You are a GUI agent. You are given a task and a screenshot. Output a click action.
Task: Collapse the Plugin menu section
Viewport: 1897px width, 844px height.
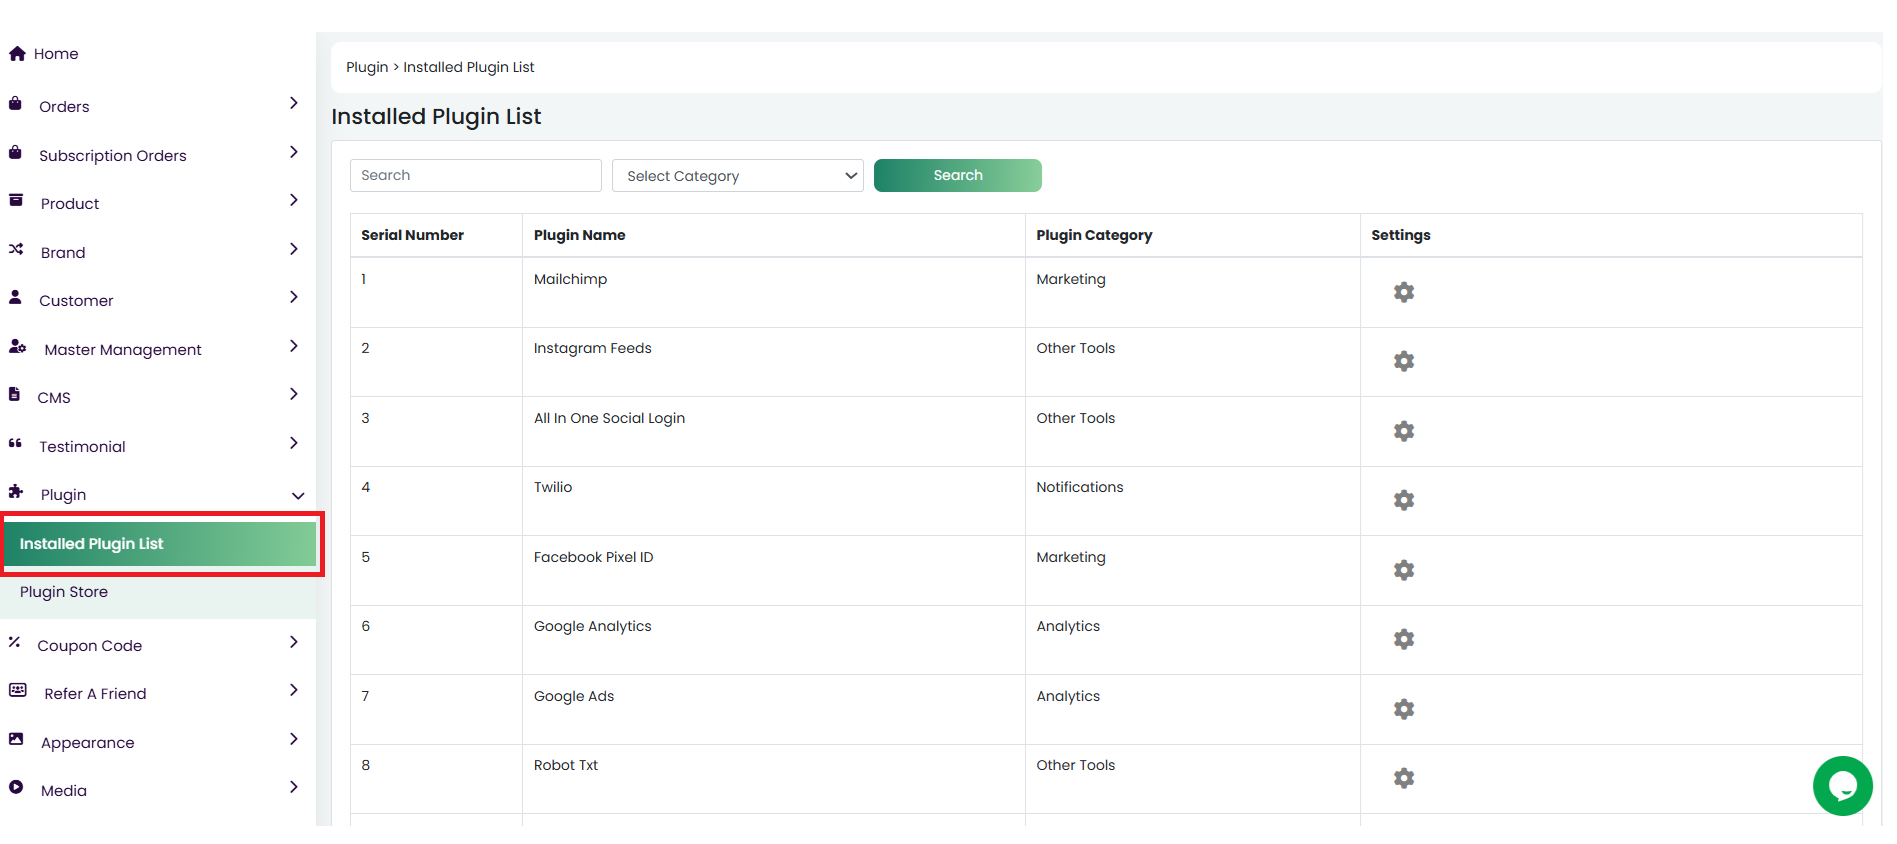point(297,496)
